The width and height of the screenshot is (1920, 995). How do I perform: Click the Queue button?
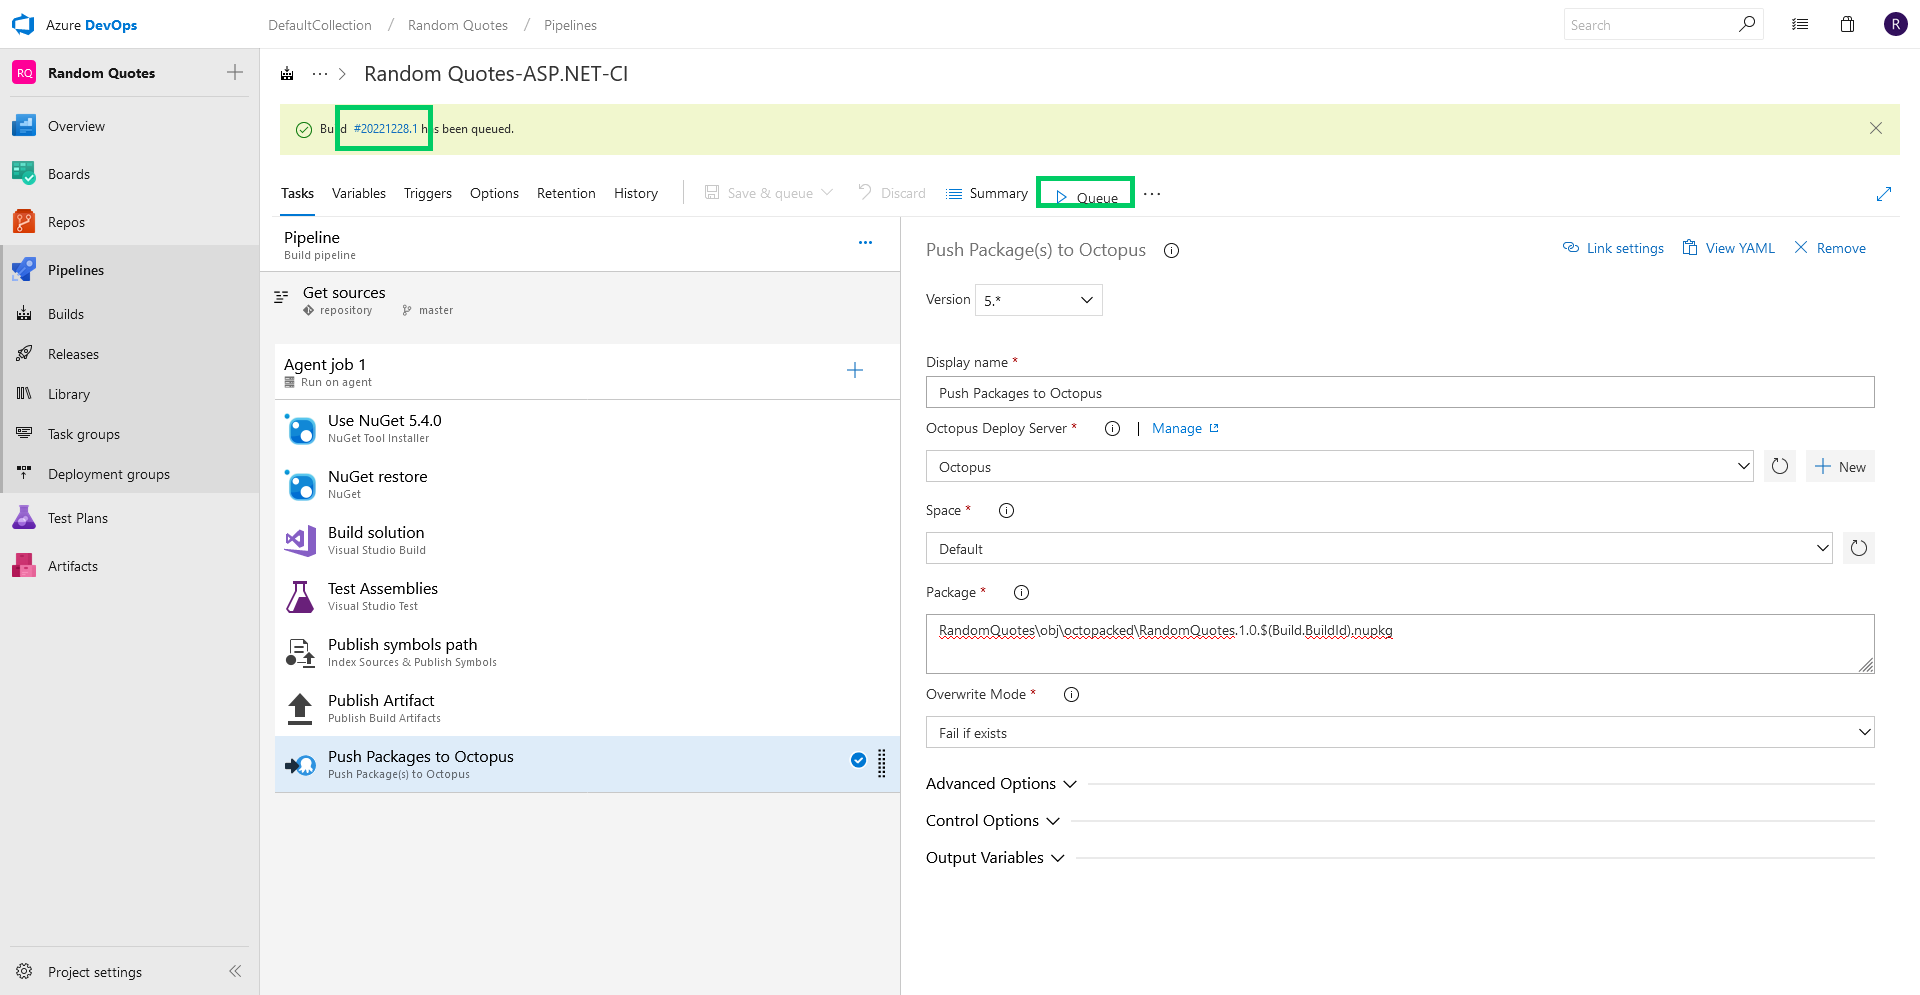(x=1086, y=197)
